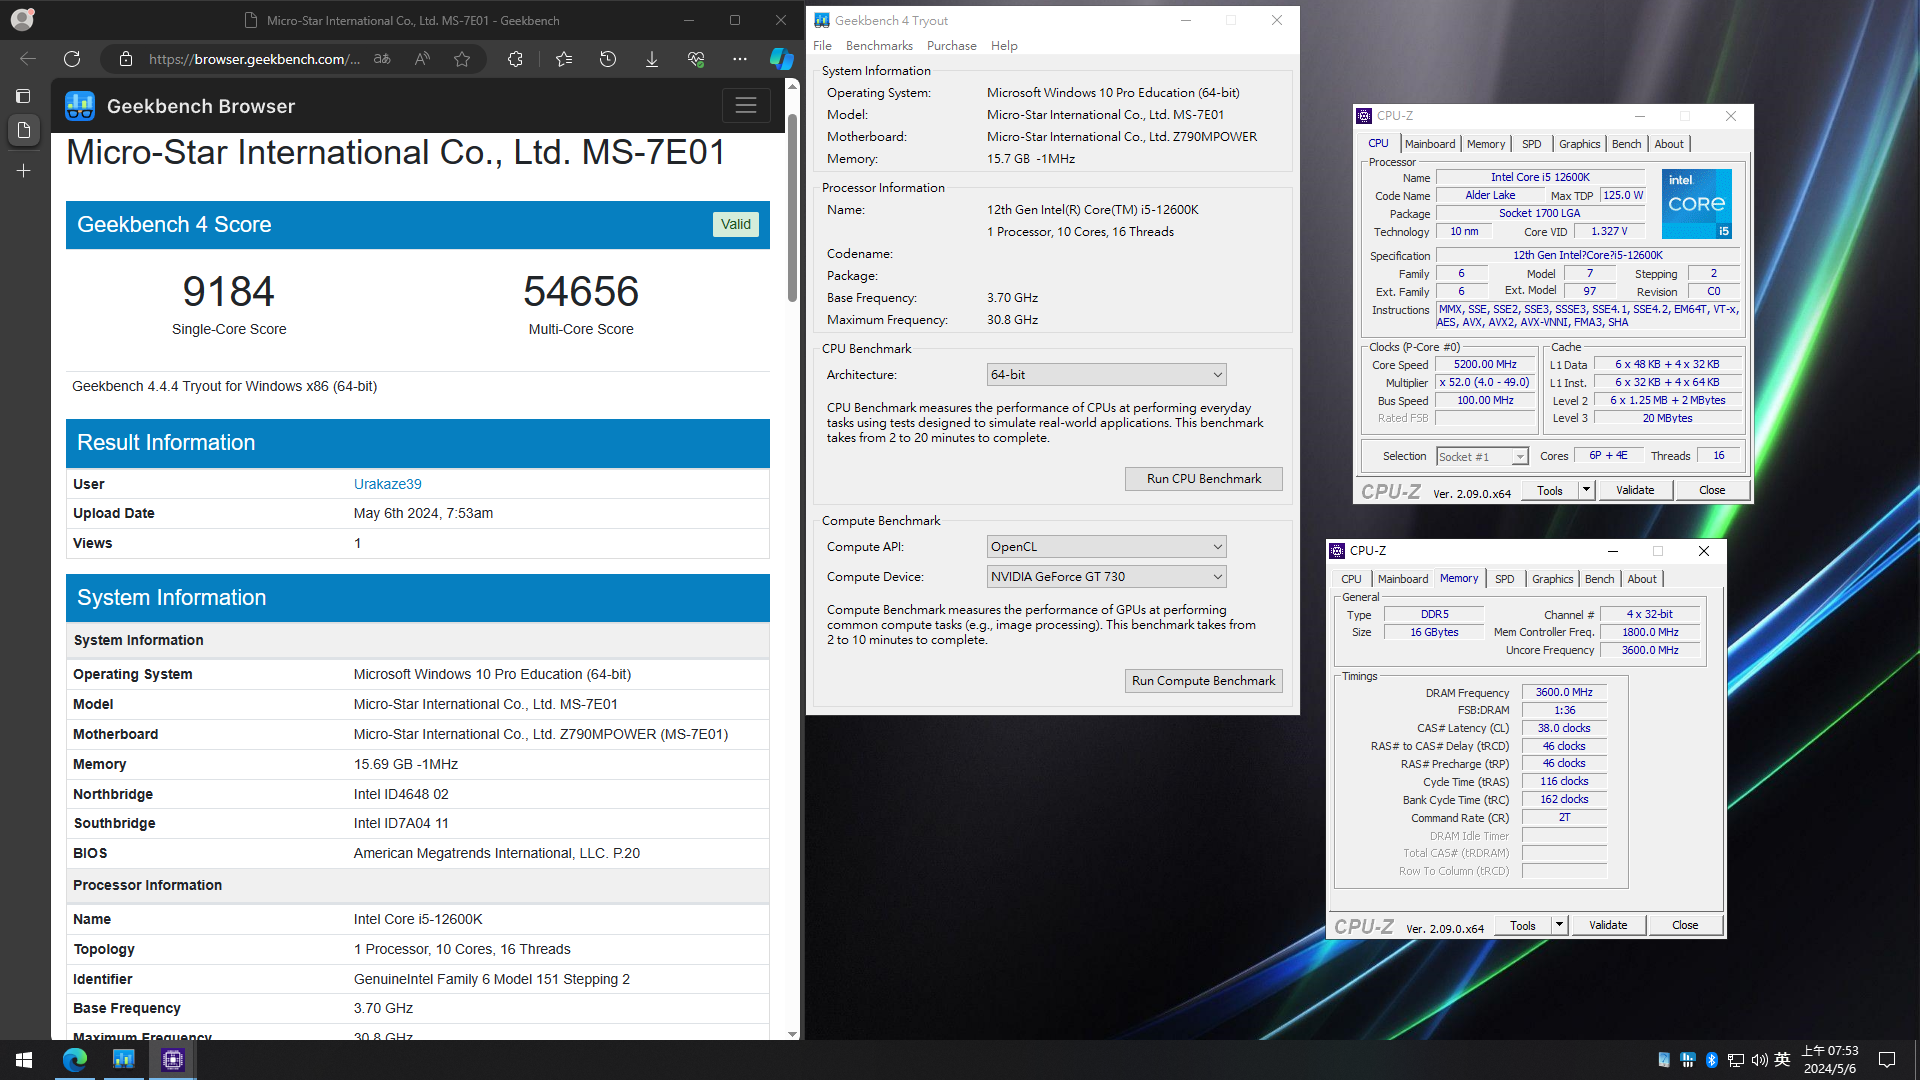Switch to Graphics tab in upper CPU-Z
Image resolution: width=1920 pixels, height=1080 pixels.
tap(1579, 144)
